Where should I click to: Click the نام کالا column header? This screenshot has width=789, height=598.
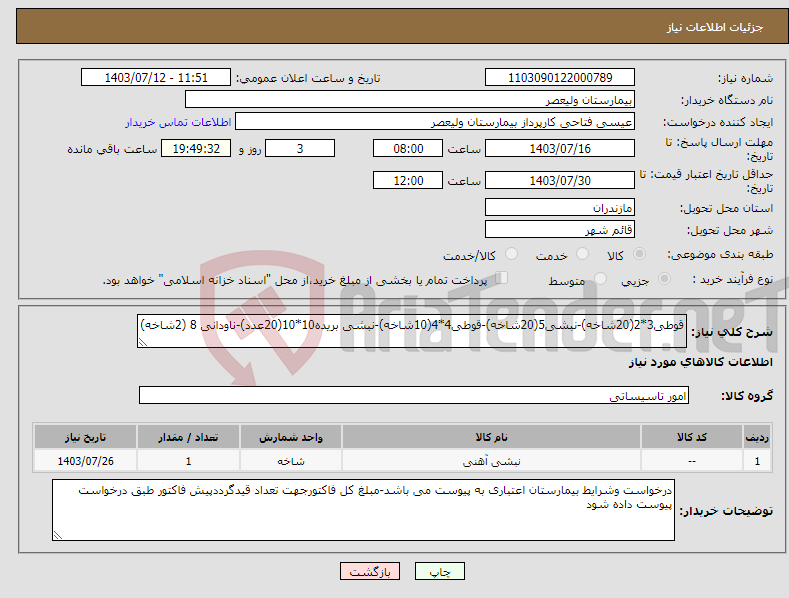click(491, 437)
